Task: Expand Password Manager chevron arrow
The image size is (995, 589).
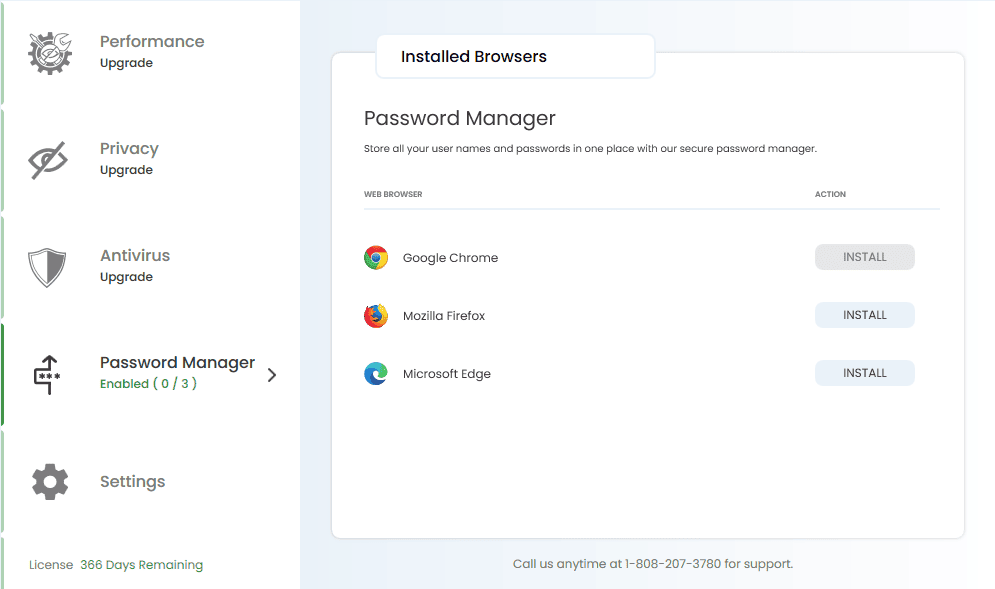Action: point(272,375)
